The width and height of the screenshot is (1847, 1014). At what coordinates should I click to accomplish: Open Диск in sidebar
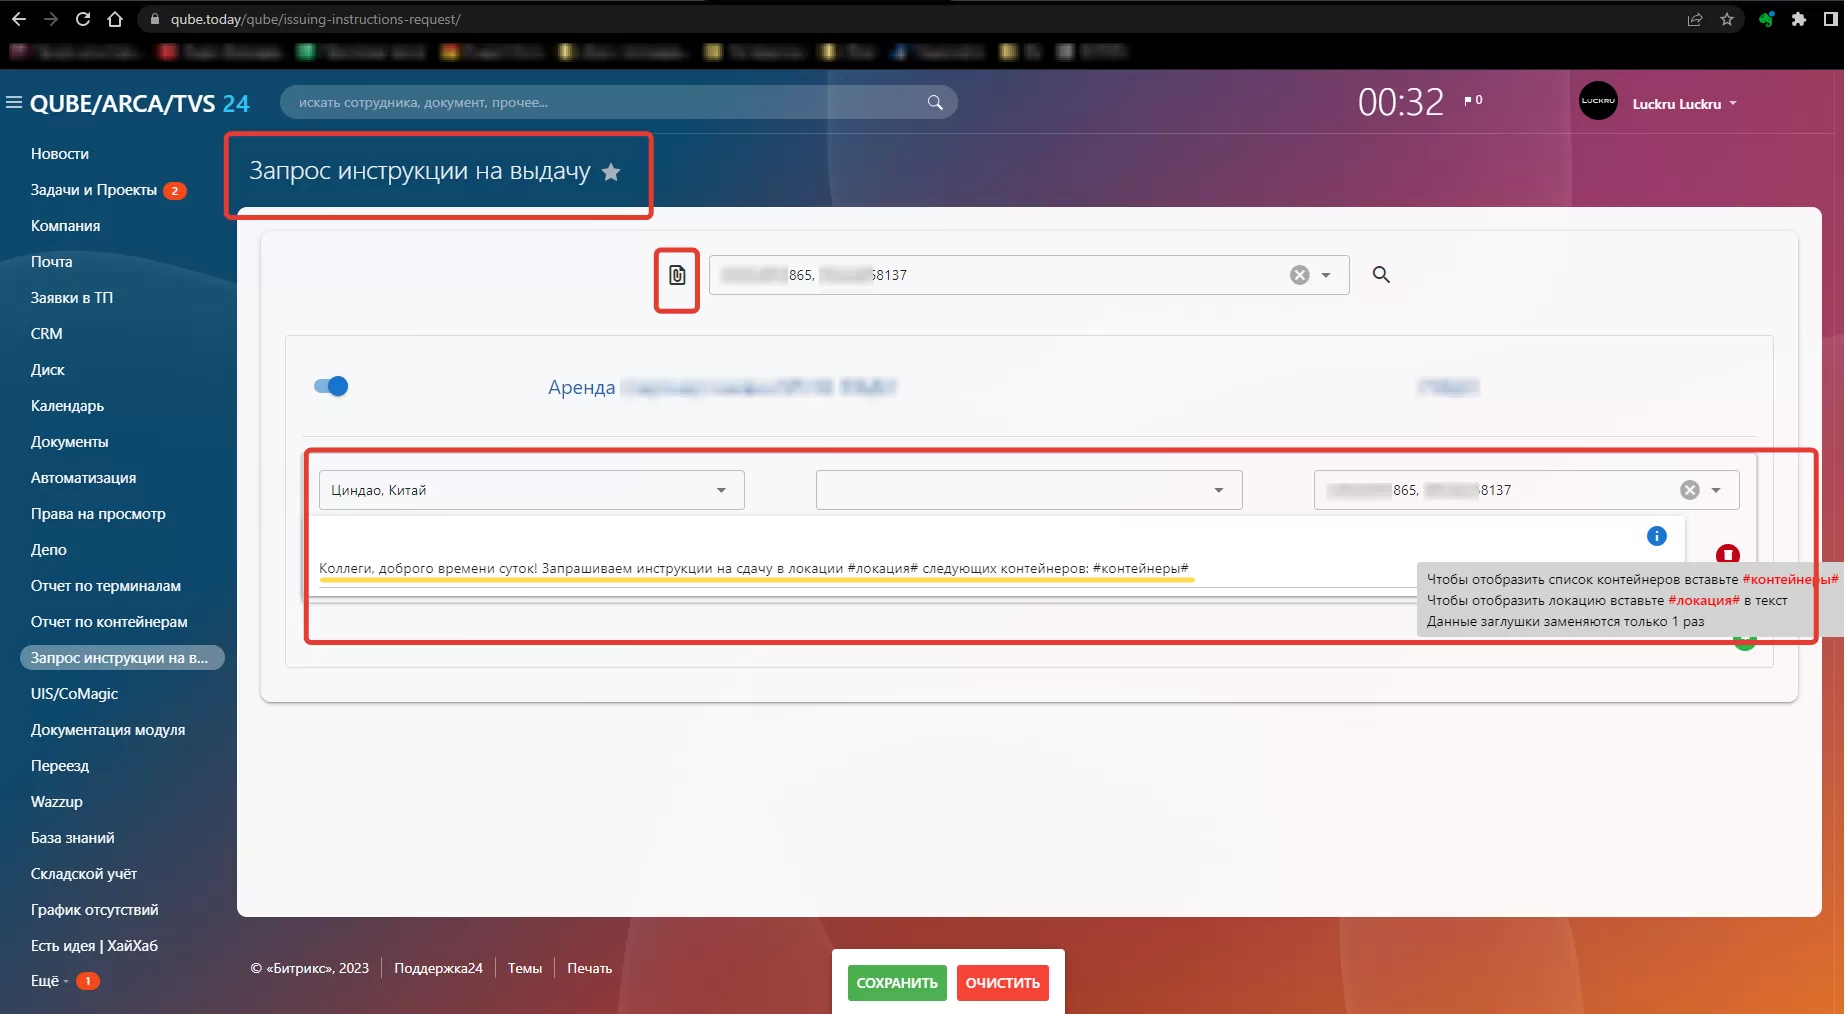47,370
